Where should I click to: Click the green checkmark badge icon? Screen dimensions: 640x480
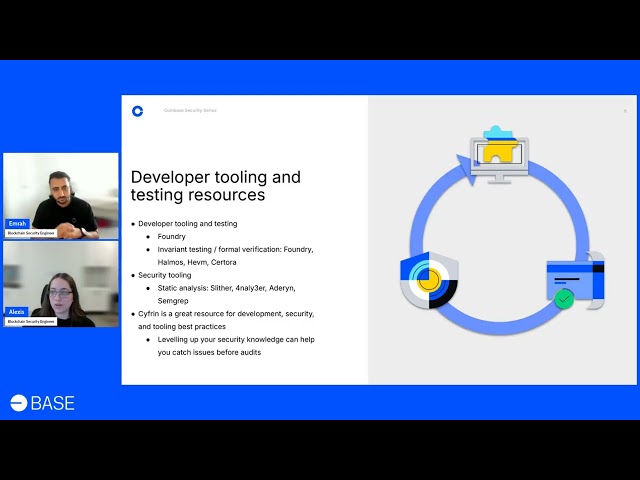click(x=564, y=299)
